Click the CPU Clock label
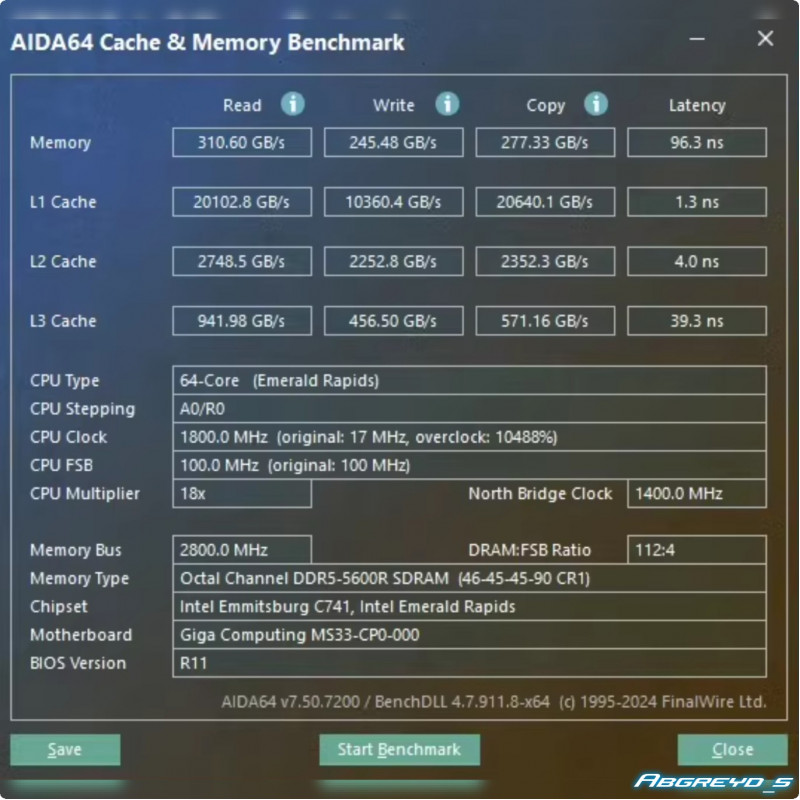This screenshot has width=800, height=800. click(68, 437)
